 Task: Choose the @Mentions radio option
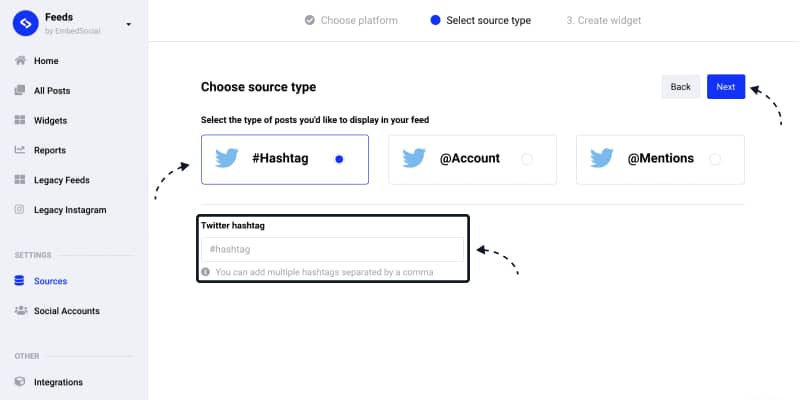coord(715,159)
